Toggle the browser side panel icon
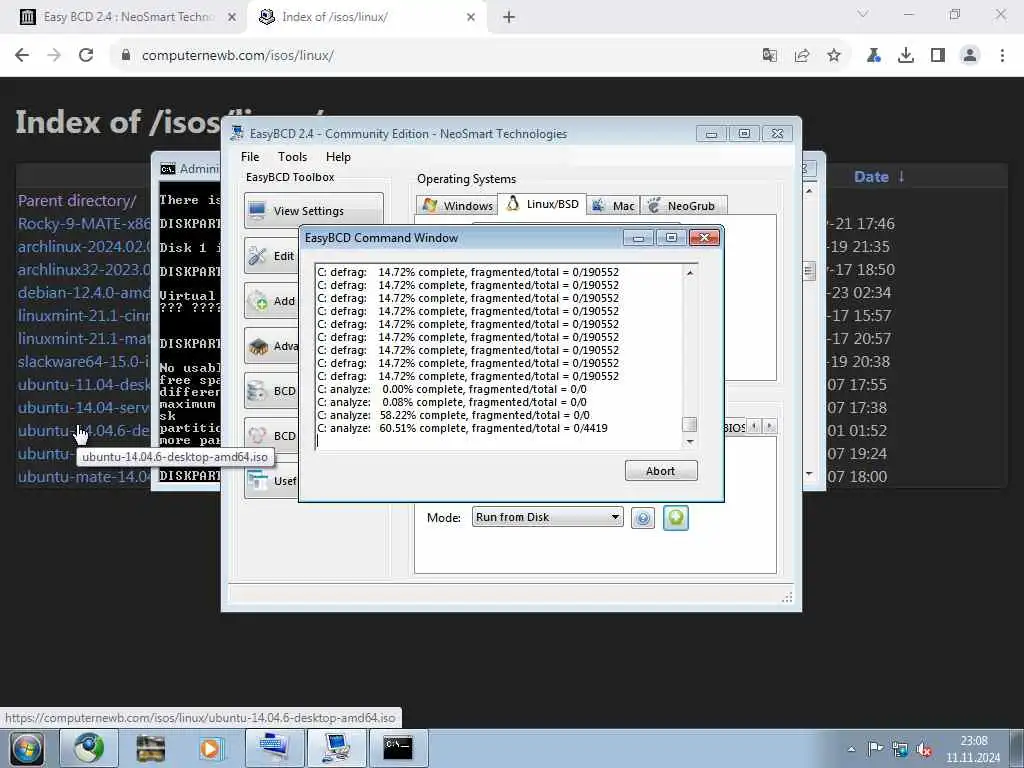Viewport: 1024px width, 768px height. (x=938, y=56)
